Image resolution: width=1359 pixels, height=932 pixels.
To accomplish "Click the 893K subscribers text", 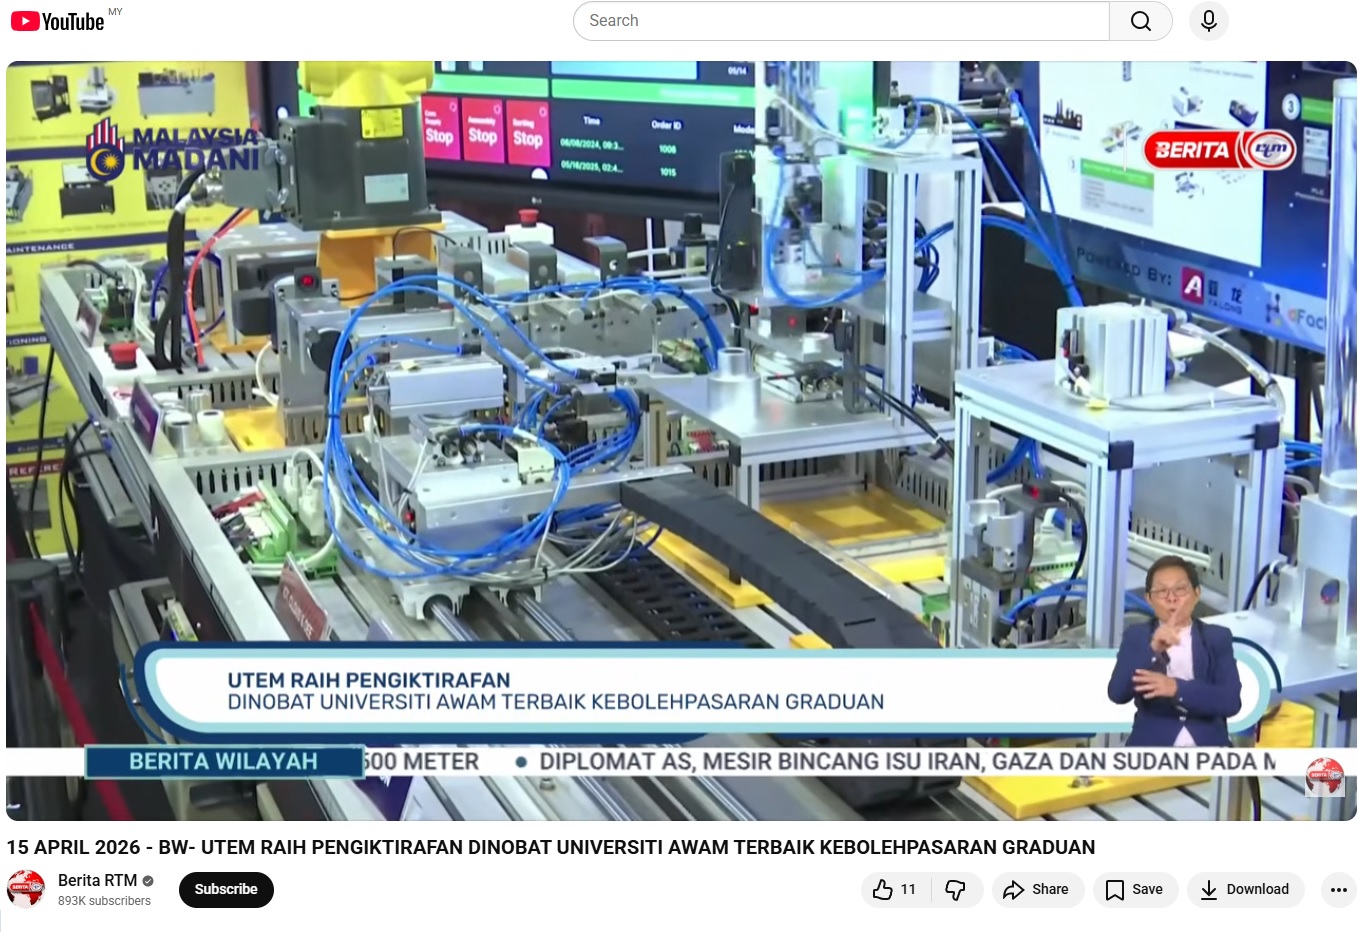I will click(104, 901).
